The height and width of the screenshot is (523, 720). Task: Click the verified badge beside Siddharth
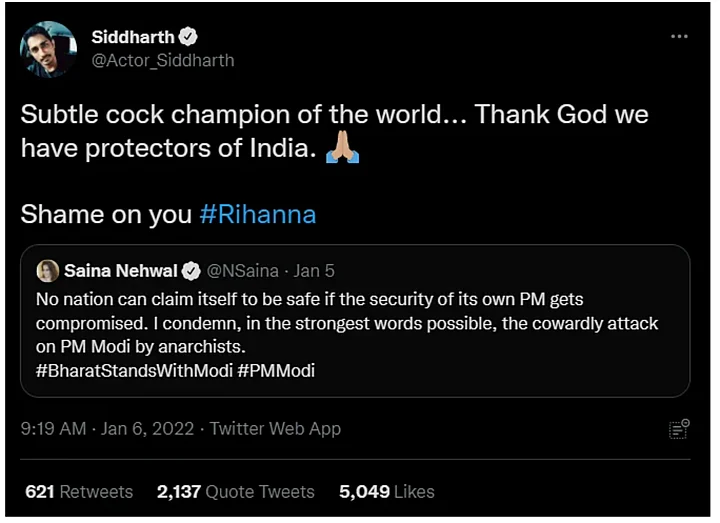pyautogui.click(x=187, y=37)
